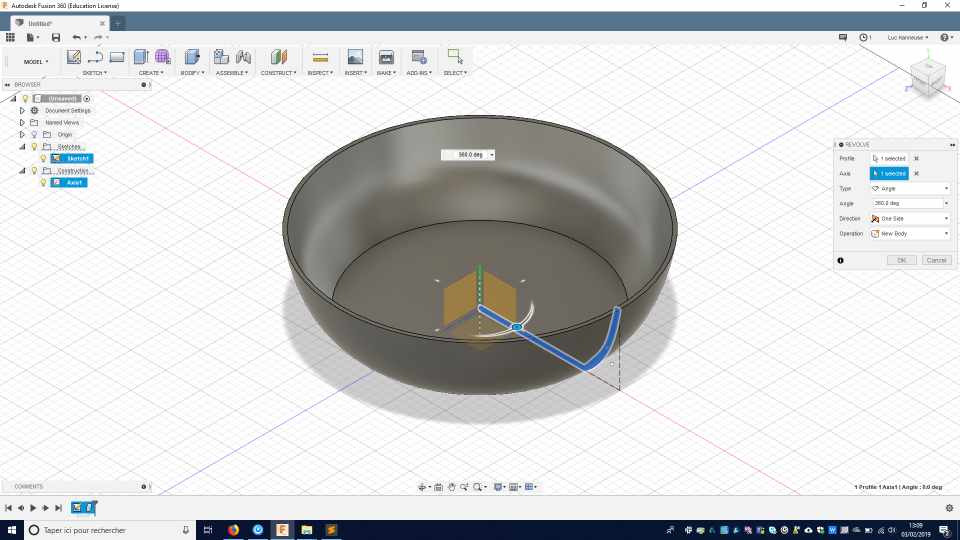960x540 pixels.
Task: Collapse the Construction folder node
Action: (22, 171)
